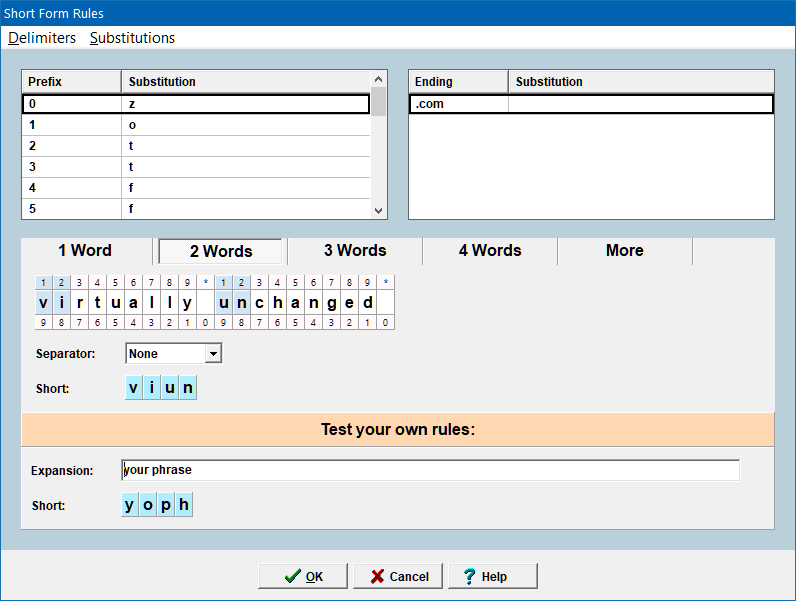
Task: Show the More tab
Action: 624,251
